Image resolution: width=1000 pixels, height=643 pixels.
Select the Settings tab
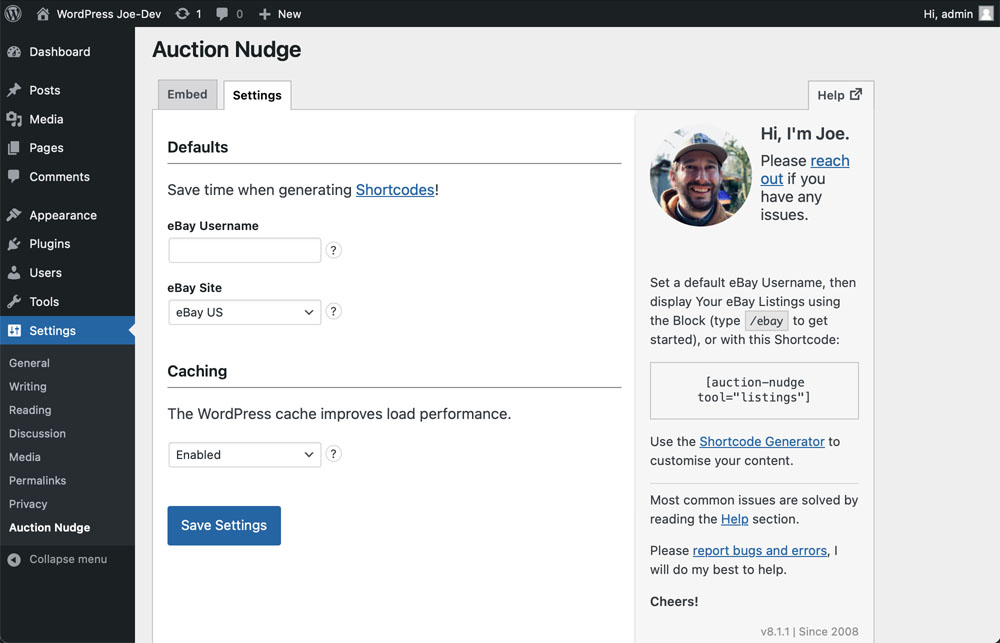[257, 95]
